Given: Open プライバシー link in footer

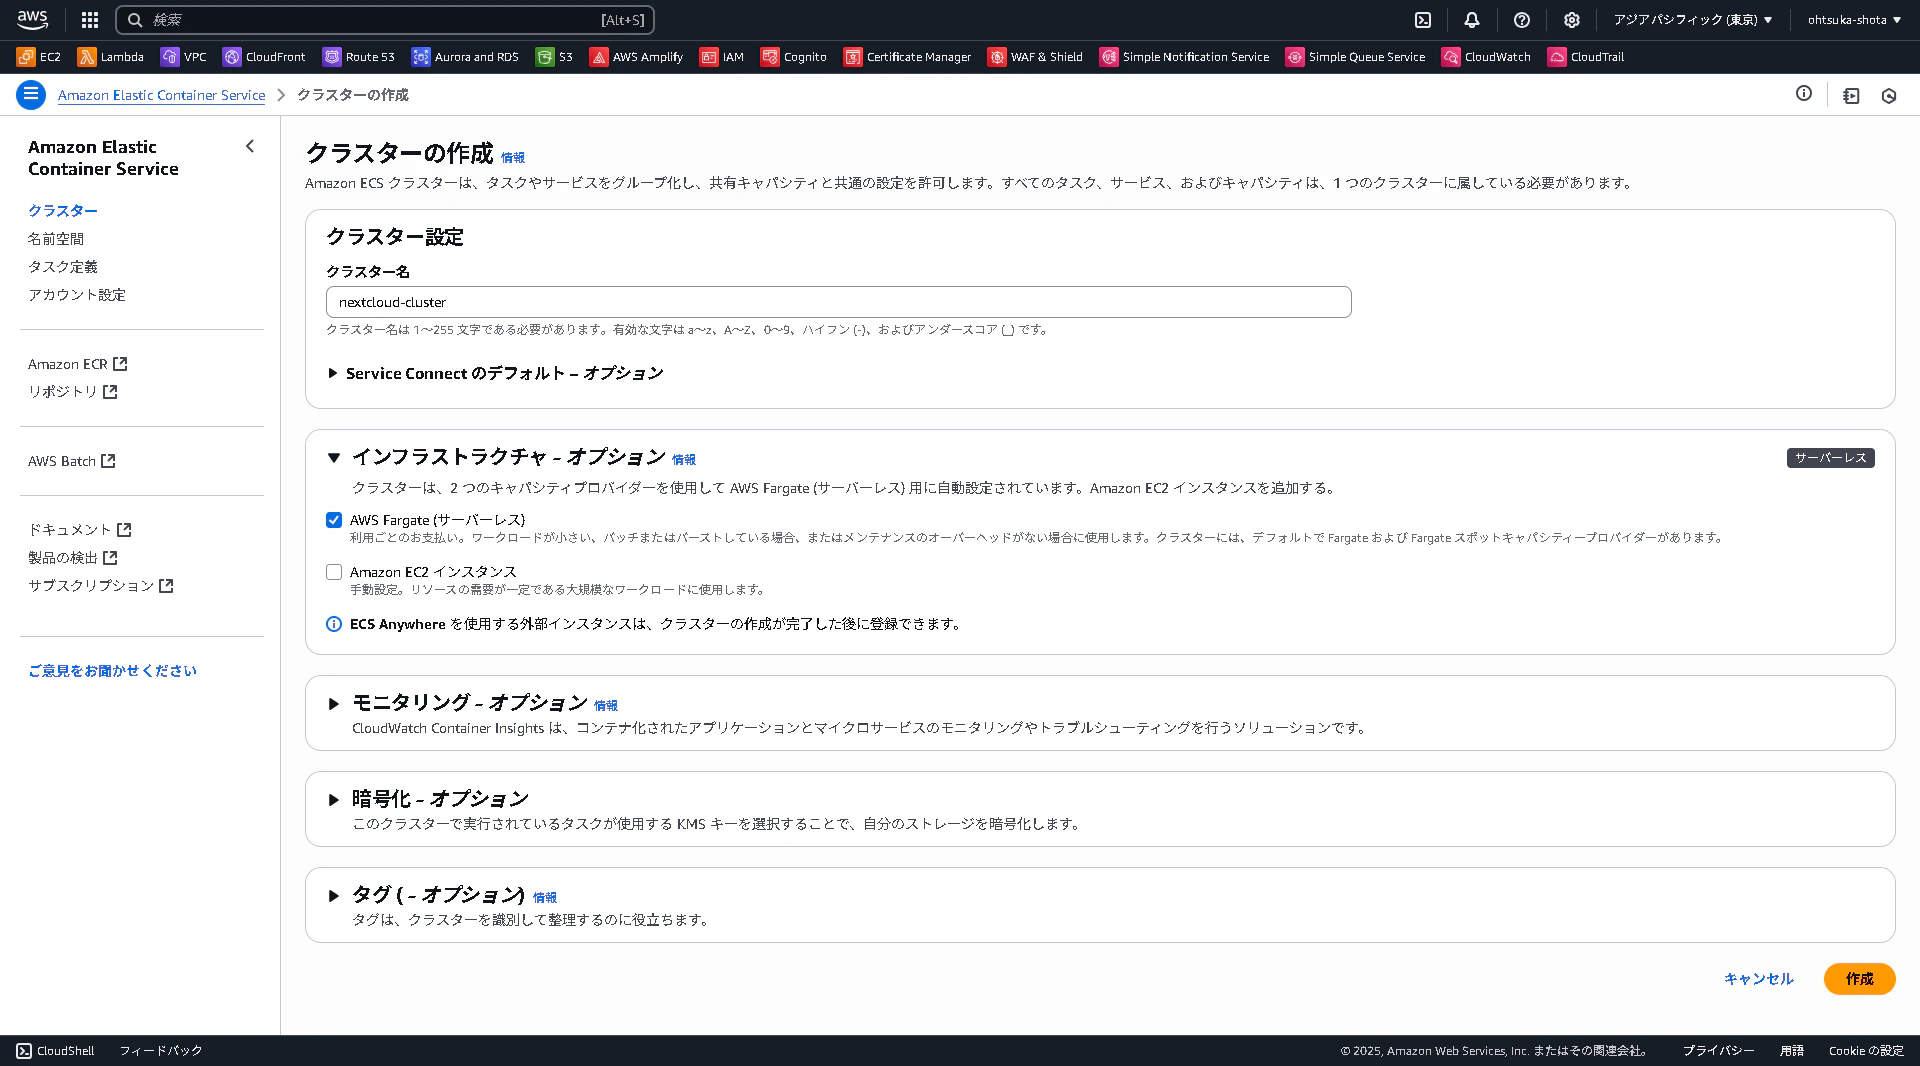Looking at the screenshot, I should 1718,1051.
